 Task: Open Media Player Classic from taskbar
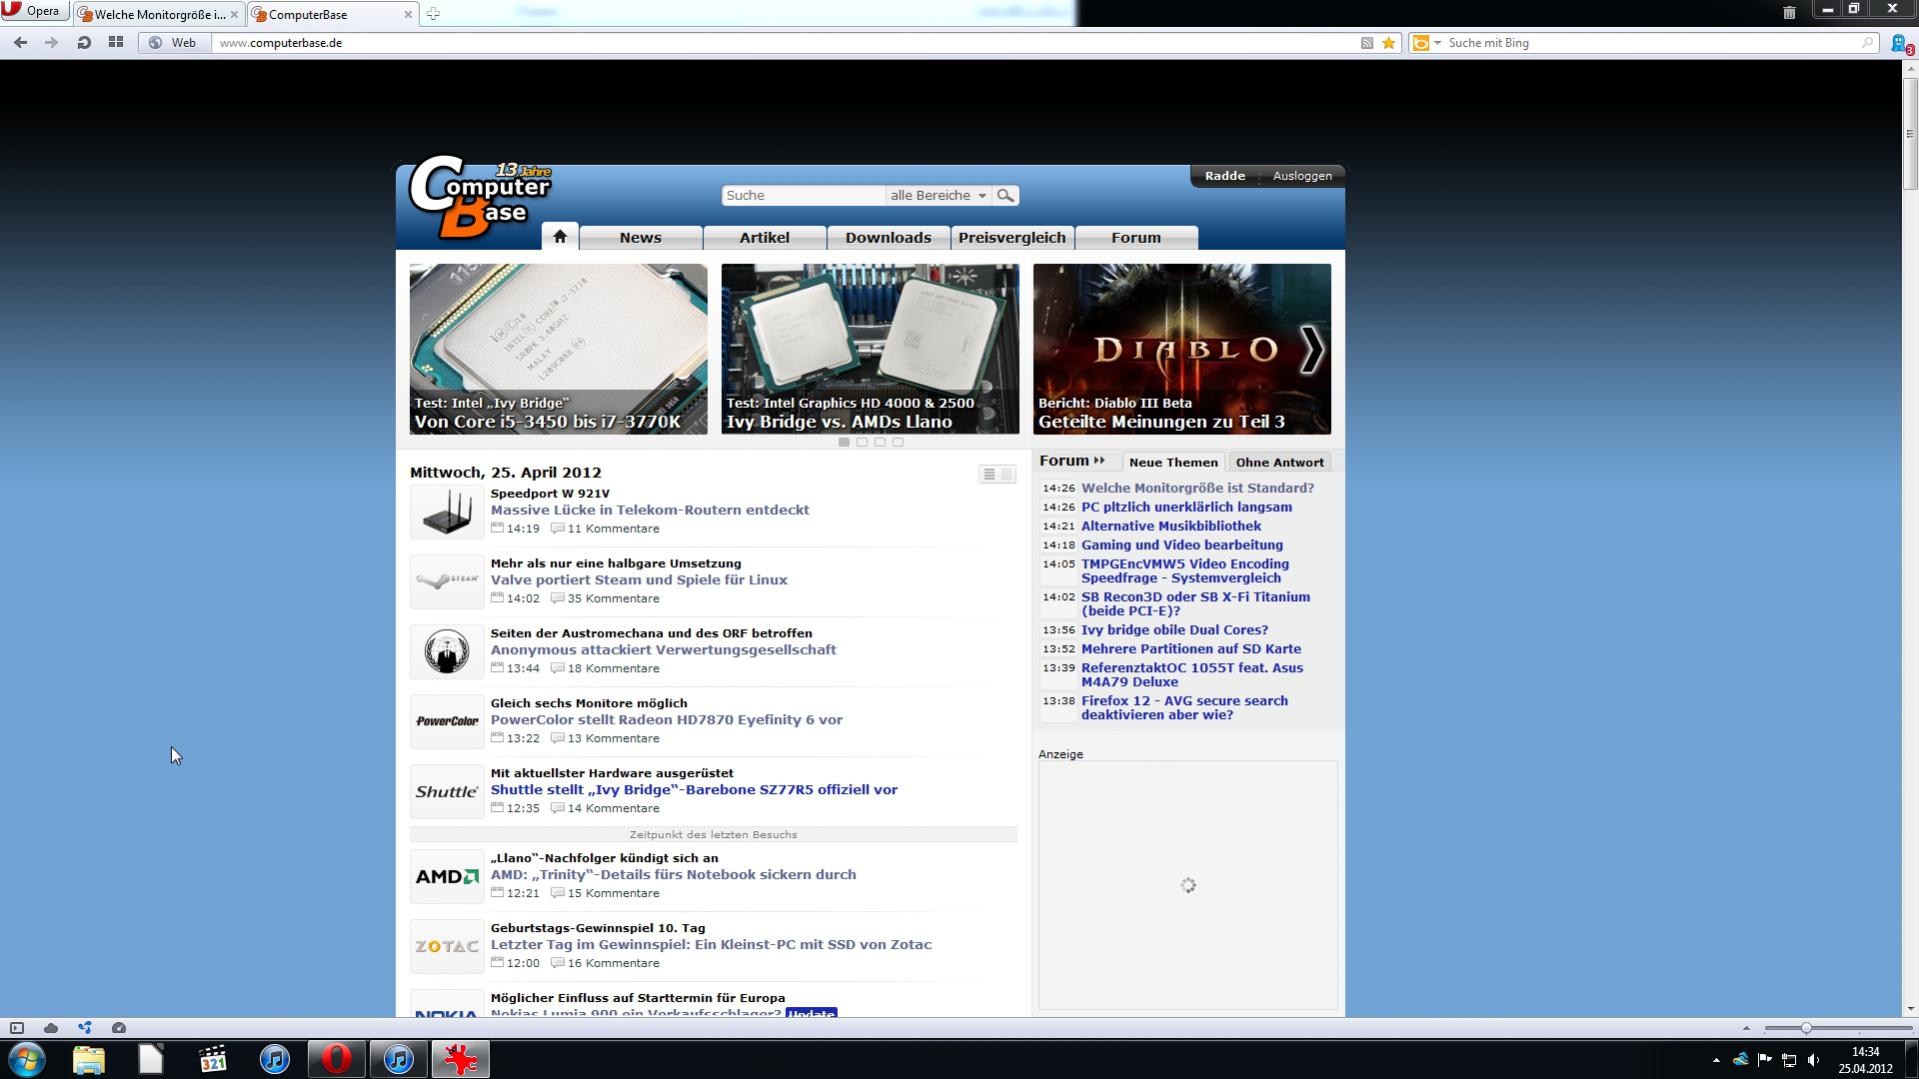[213, 1059]
